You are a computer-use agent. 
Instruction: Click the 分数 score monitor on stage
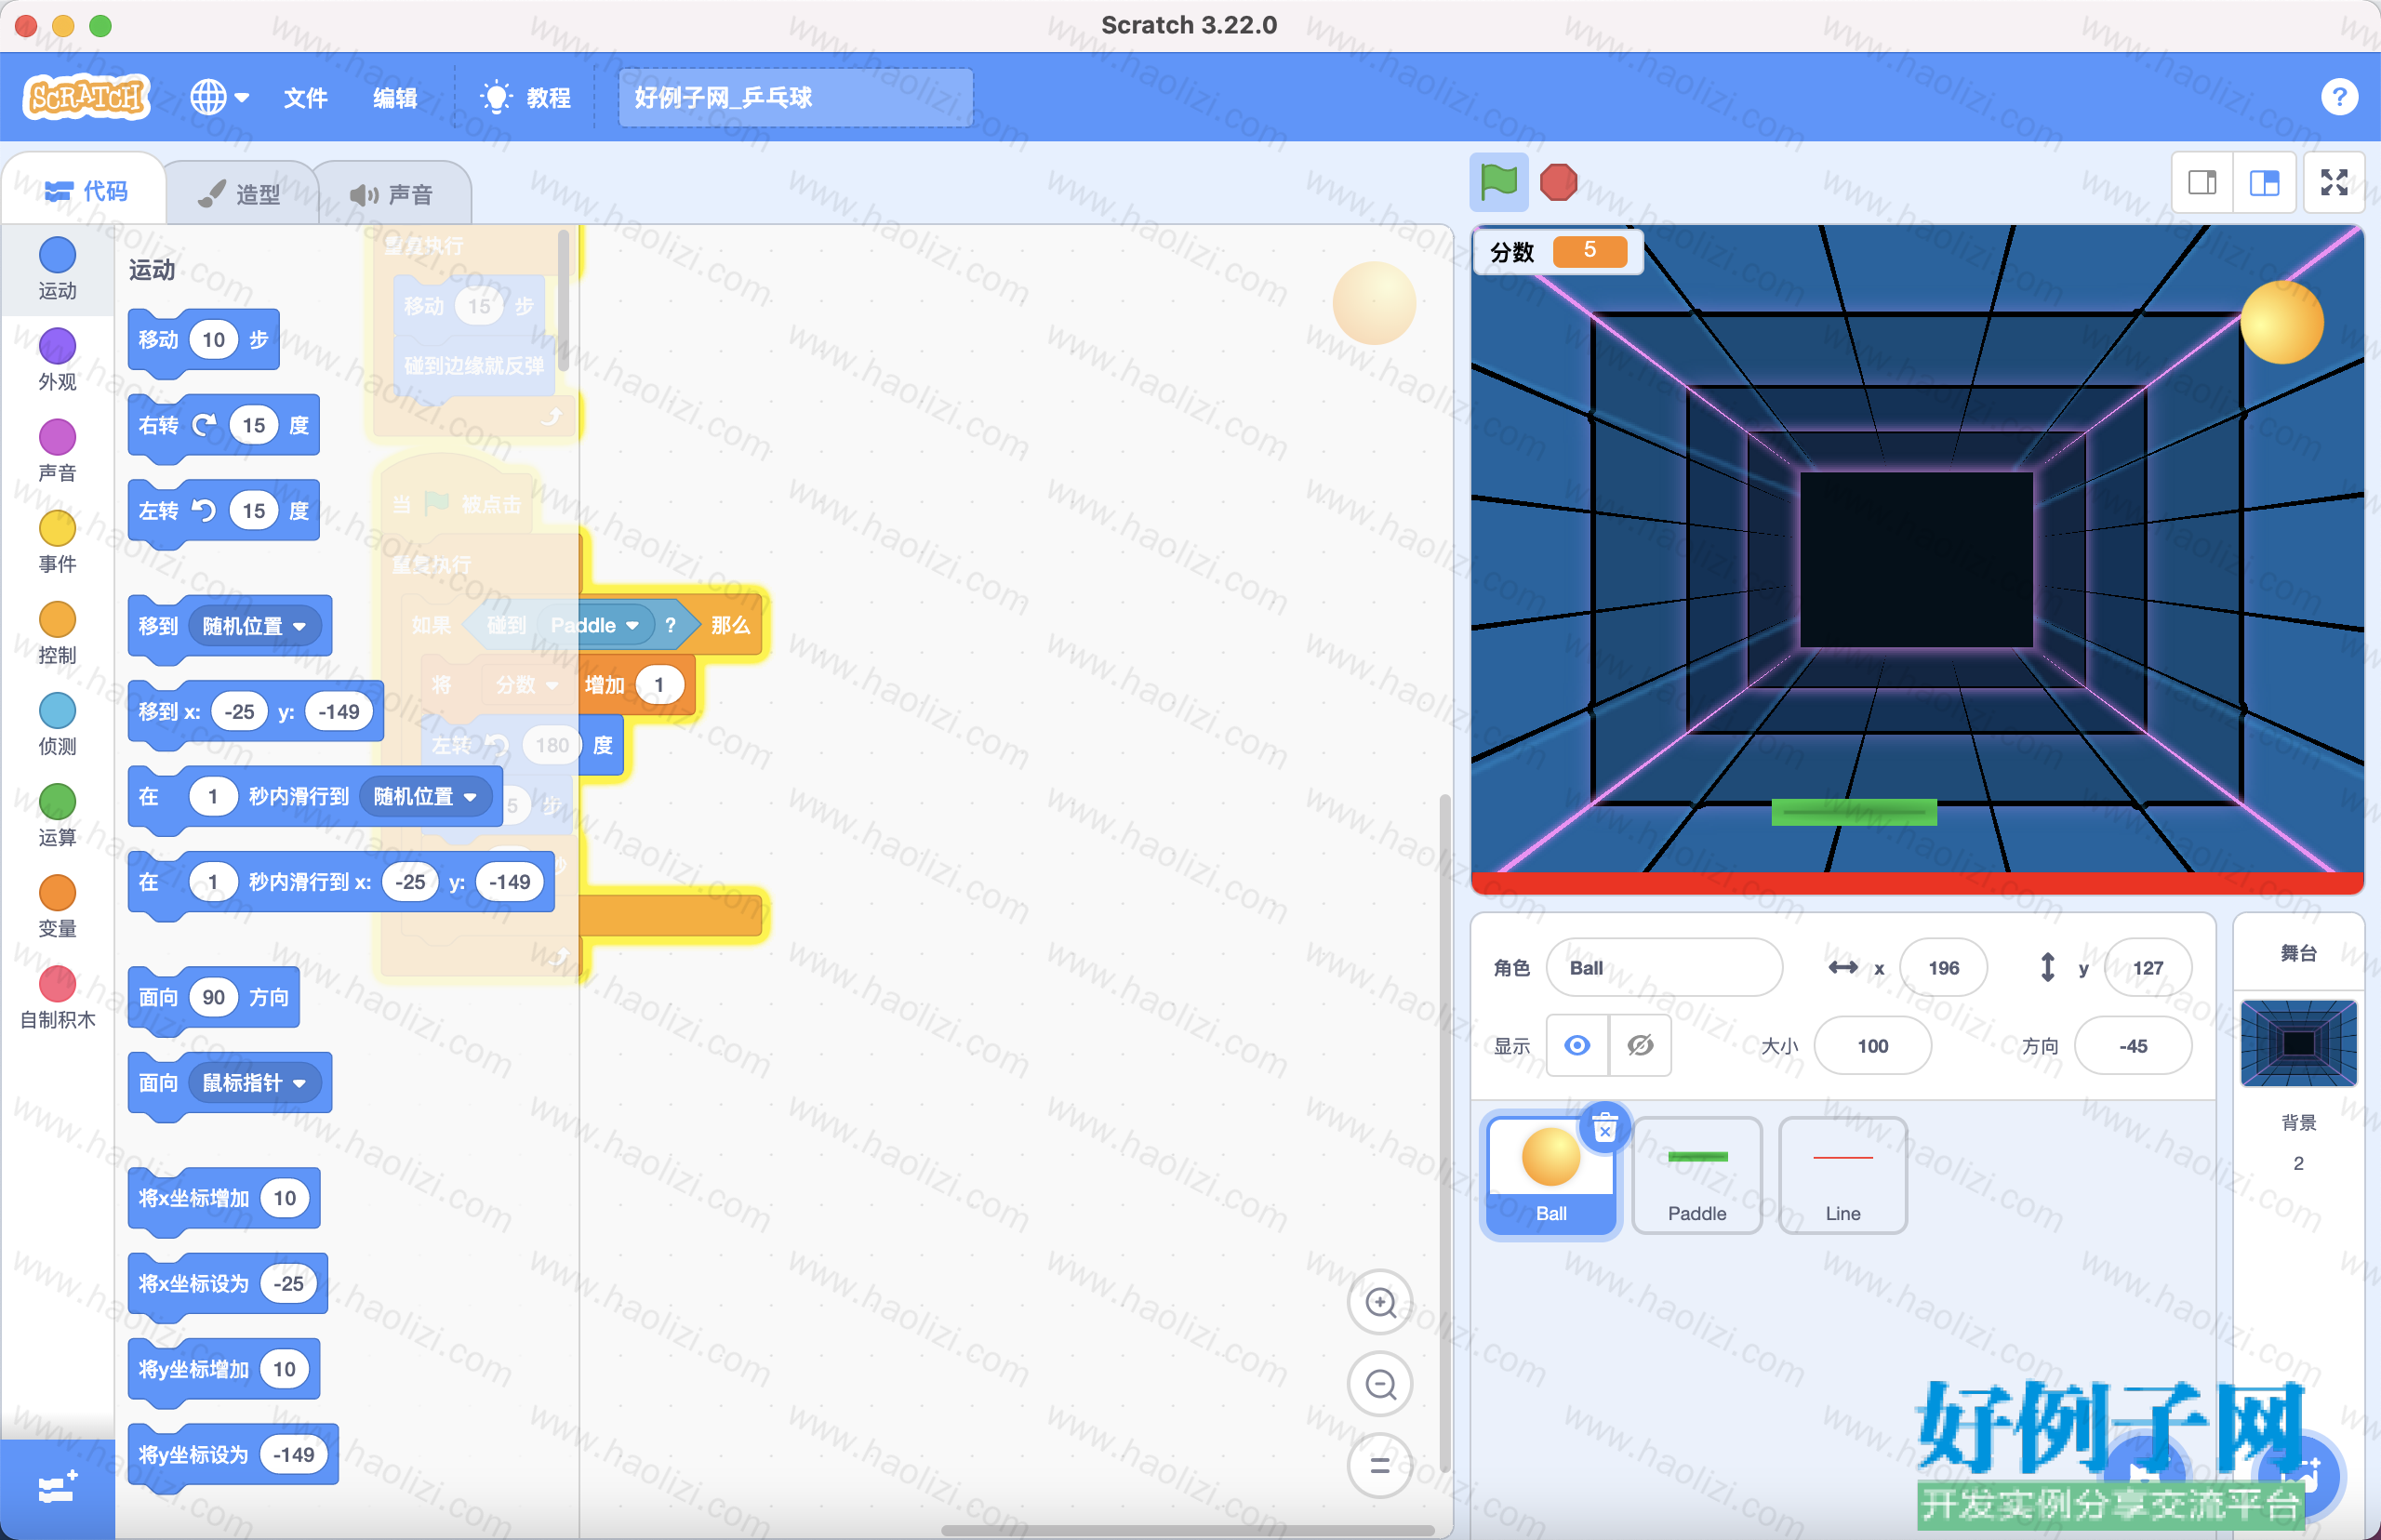(1559, 251)
